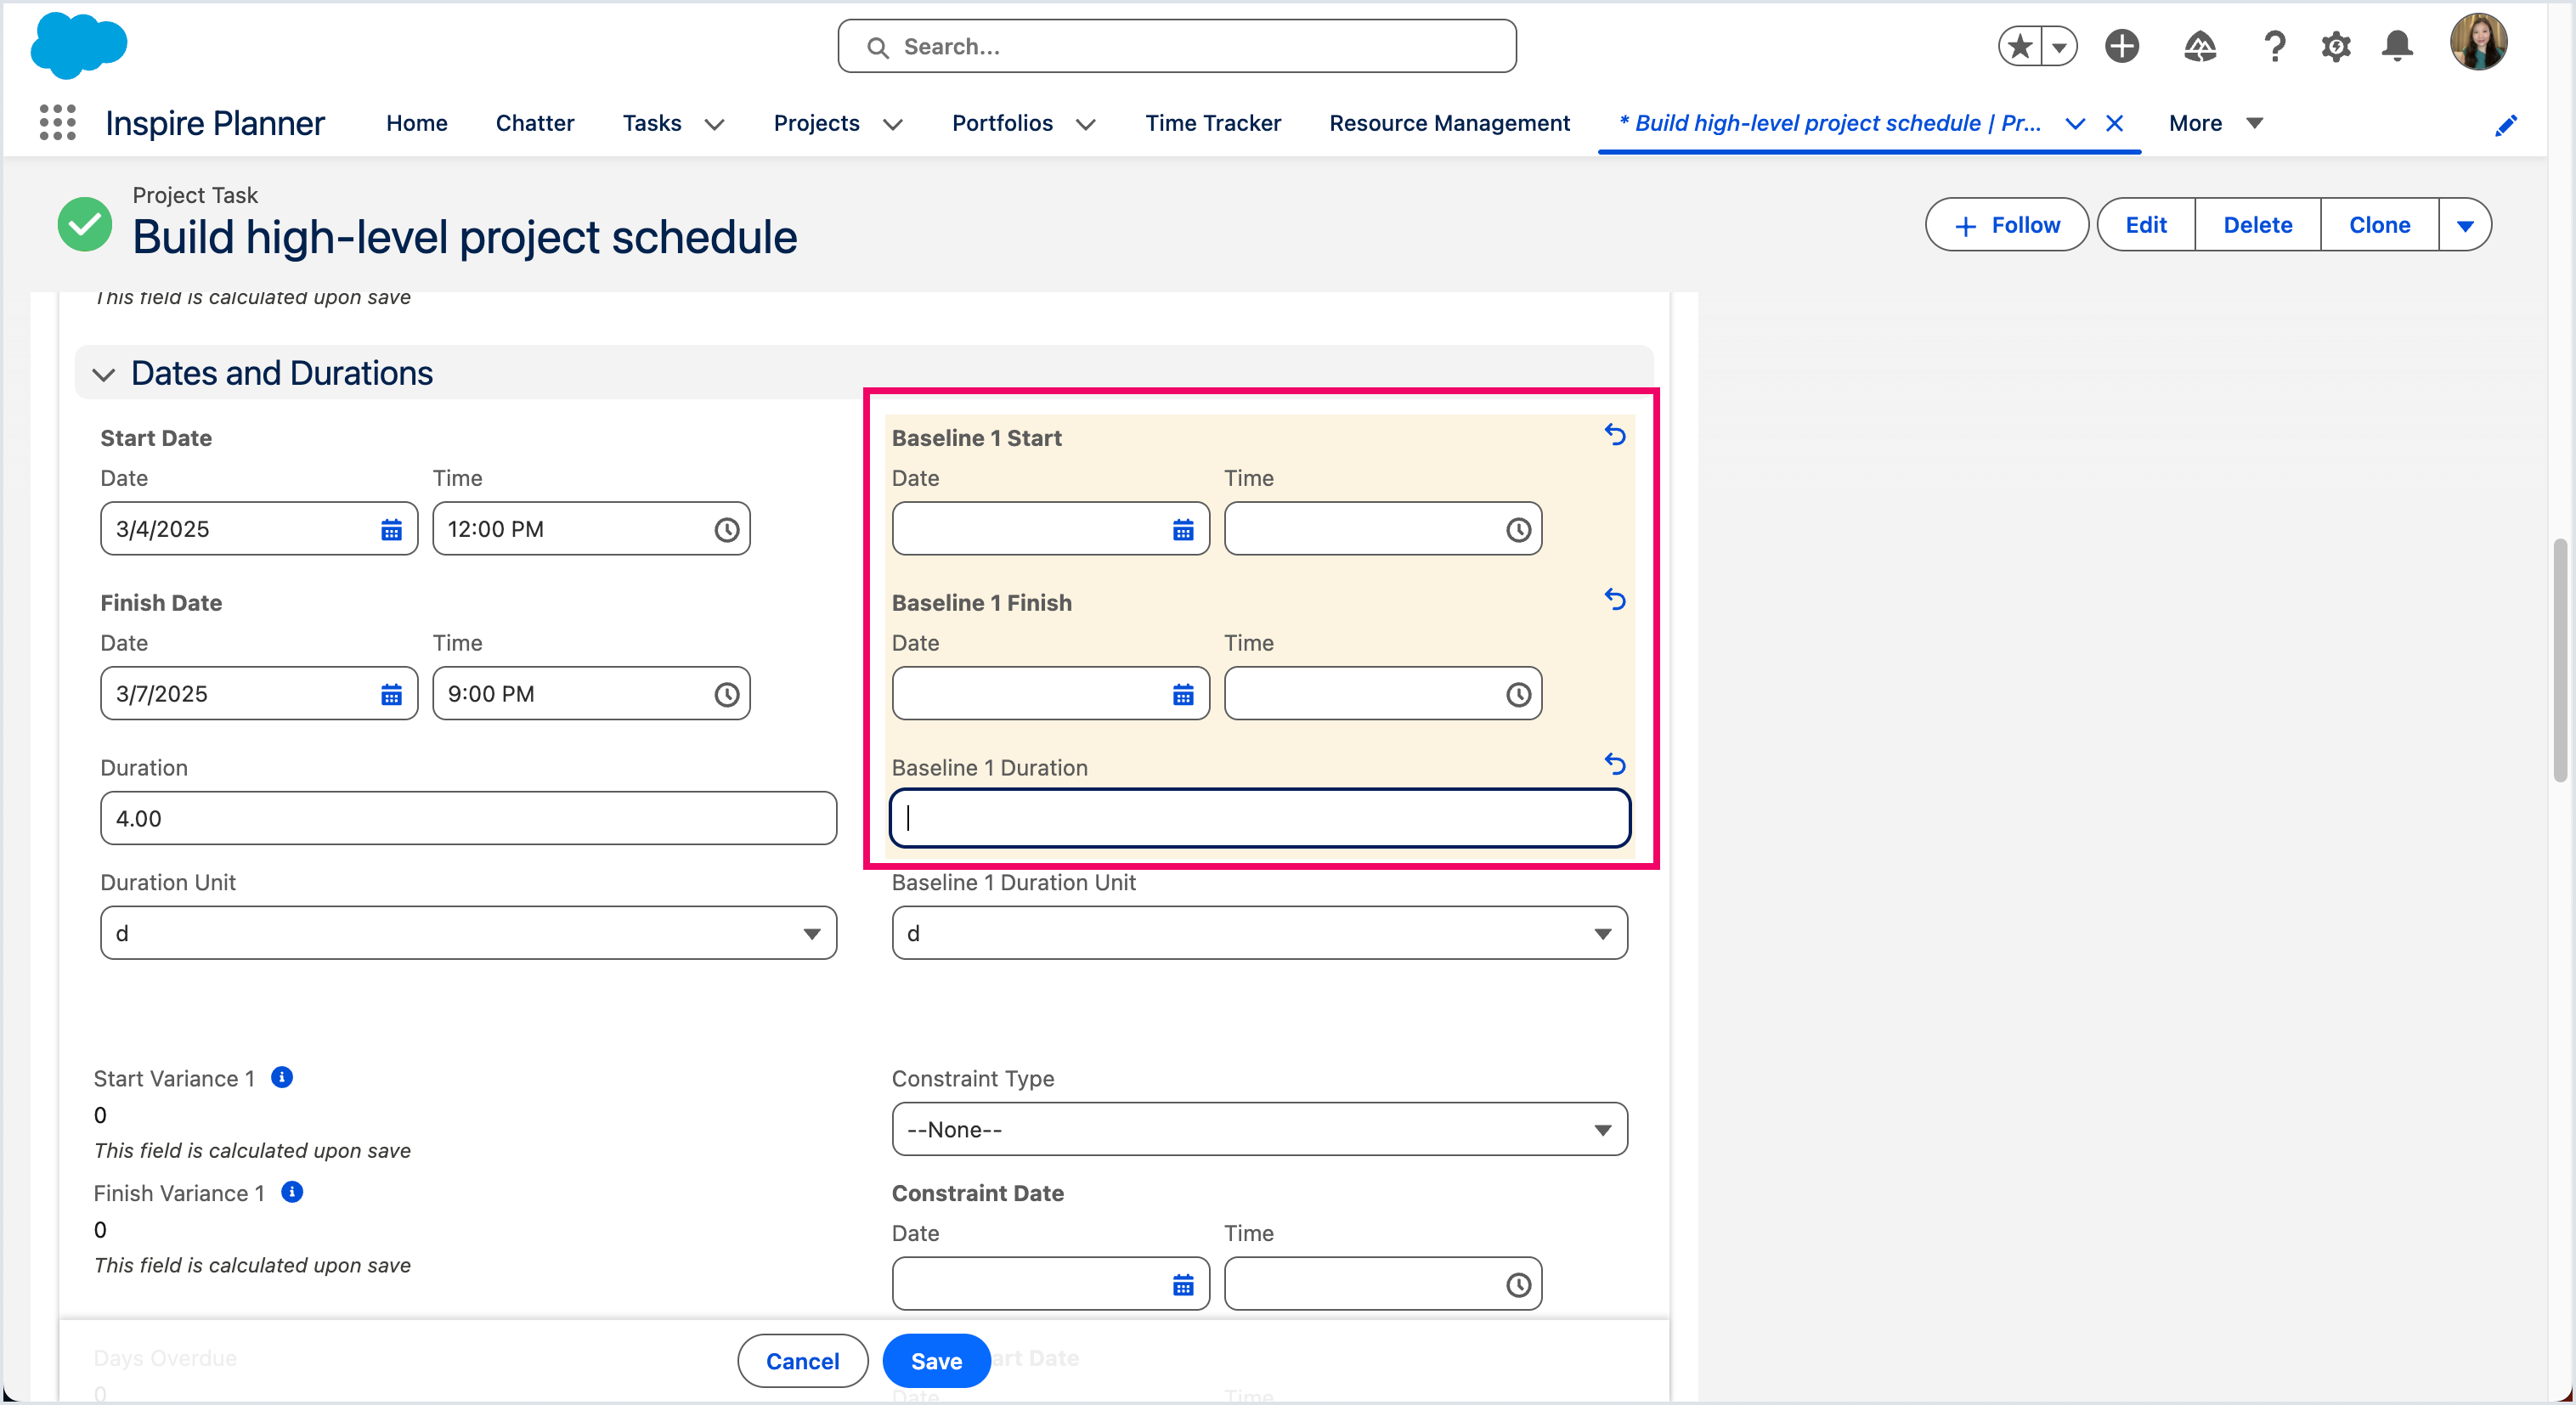
Task: Open the Constraint Date clock picker
Action: click(x=1519, y=1285)
